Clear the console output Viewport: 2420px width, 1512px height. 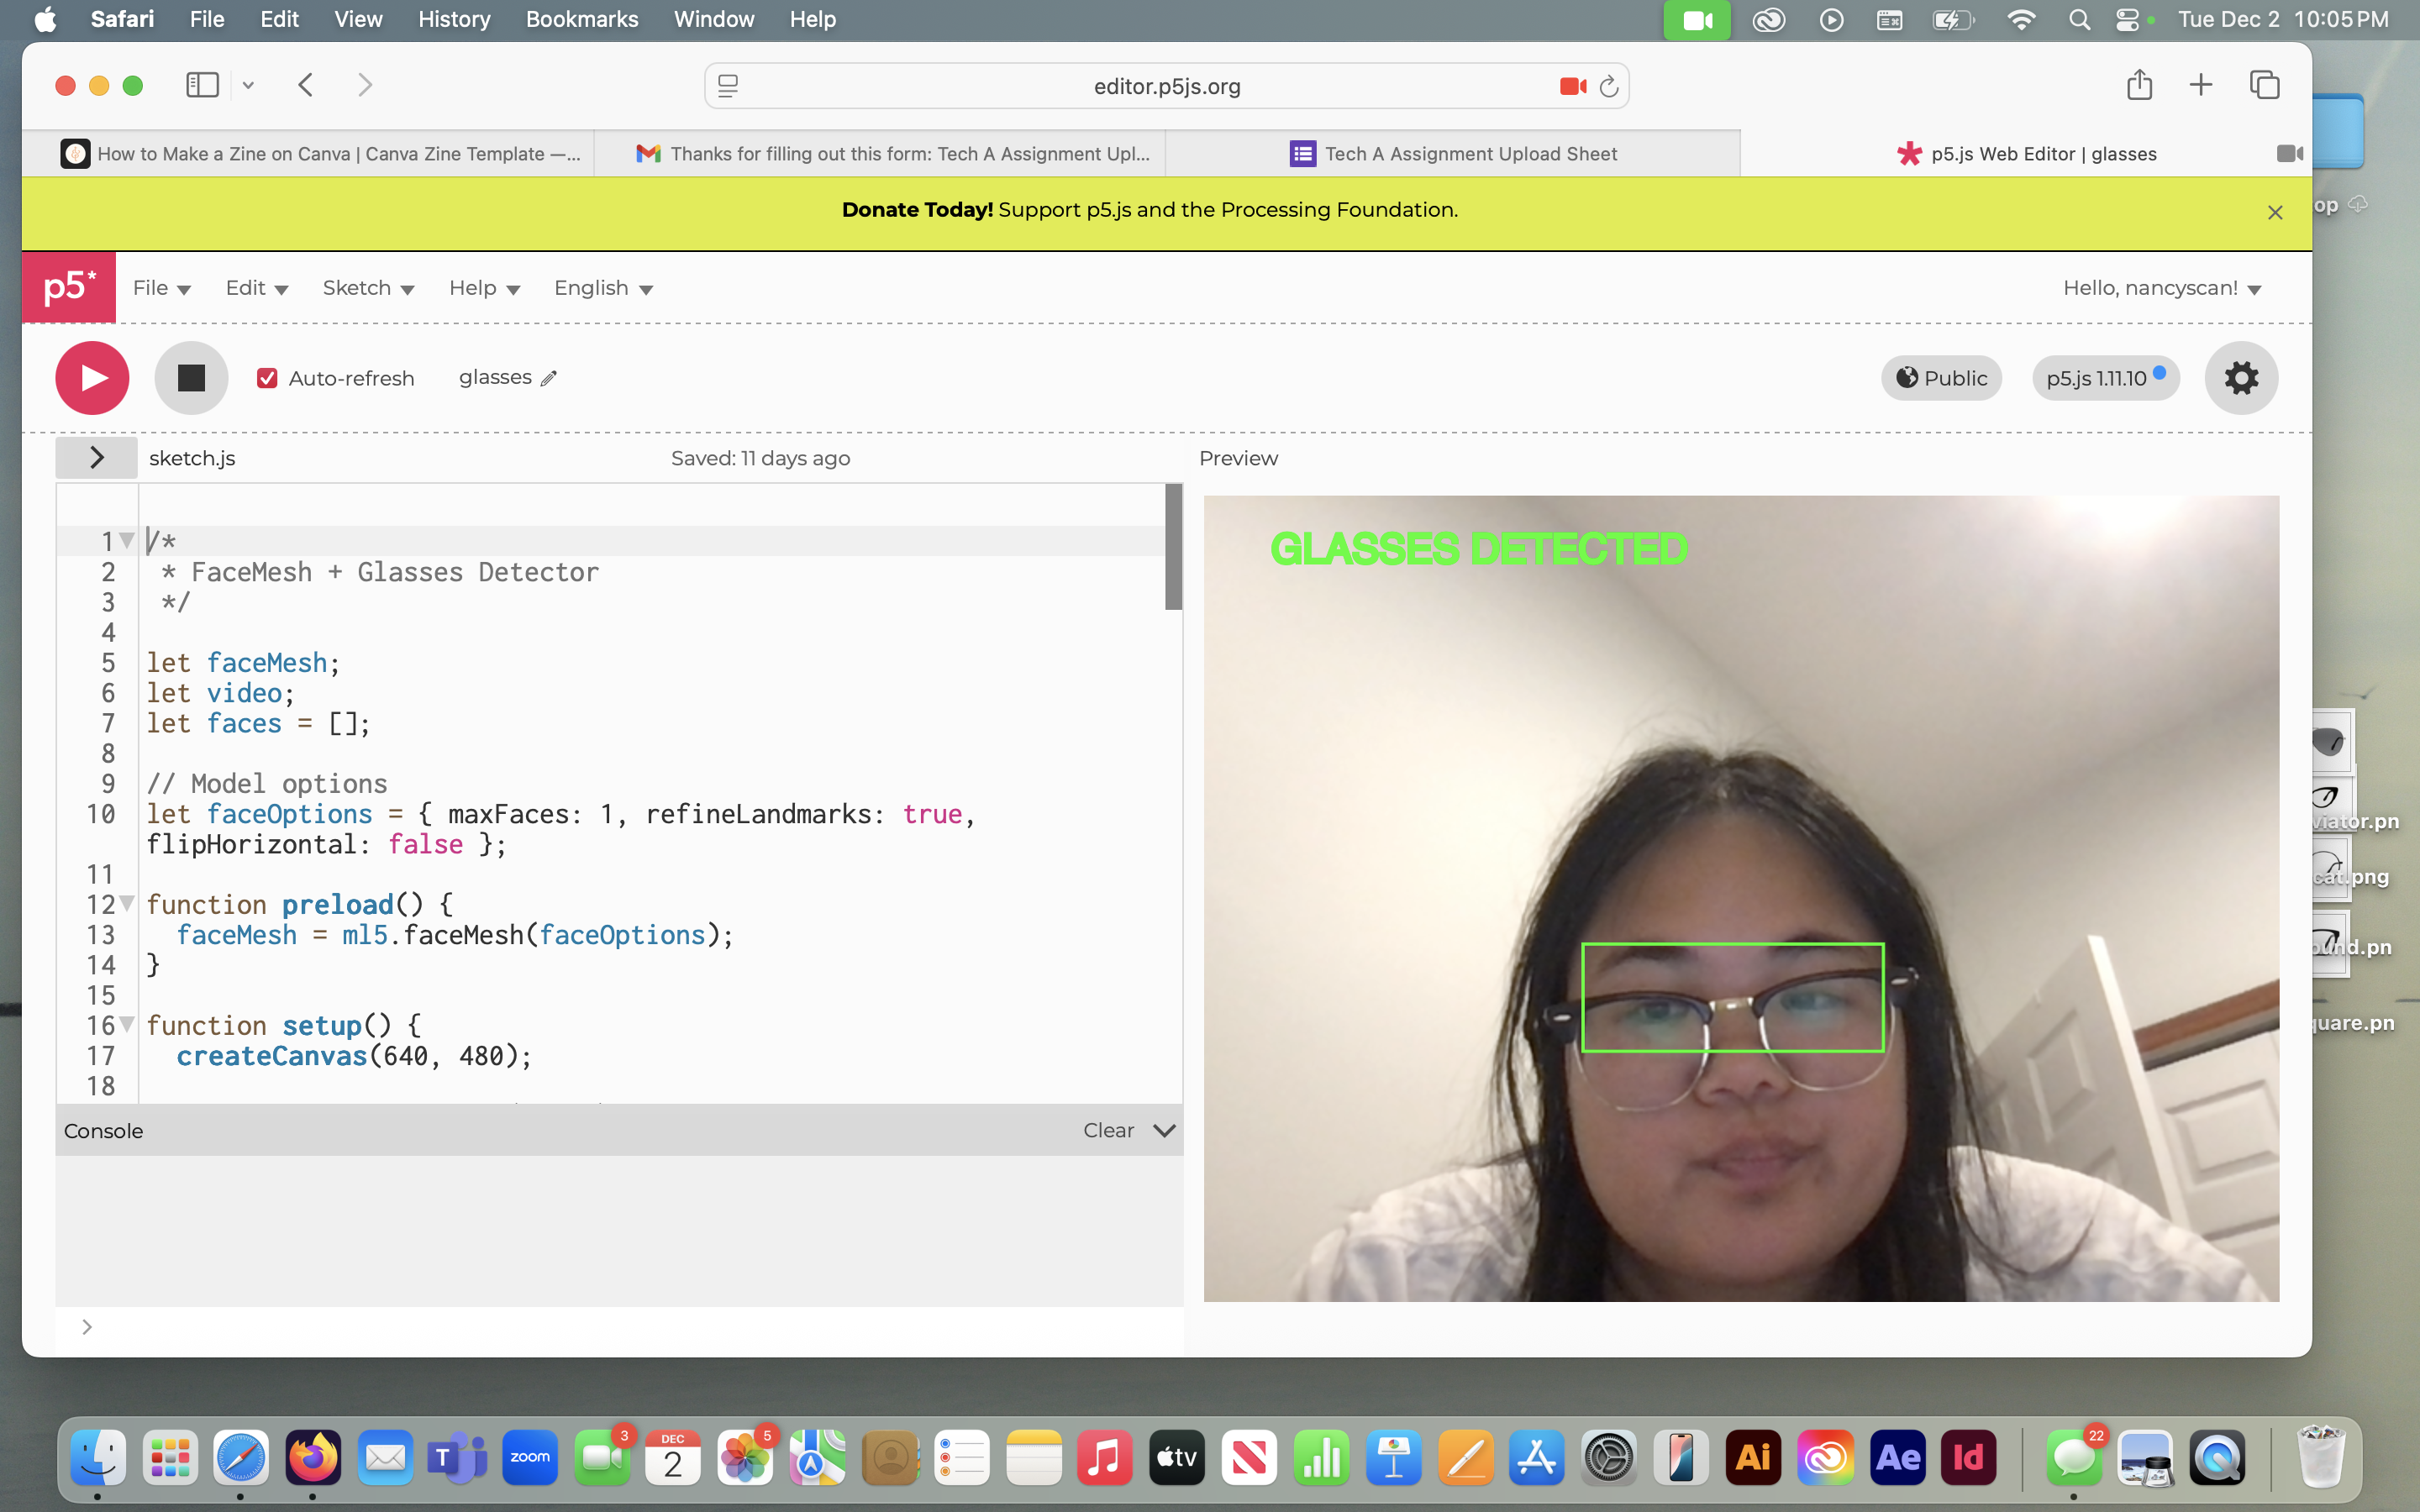pyautogui.click(x=1108, y=1130)
